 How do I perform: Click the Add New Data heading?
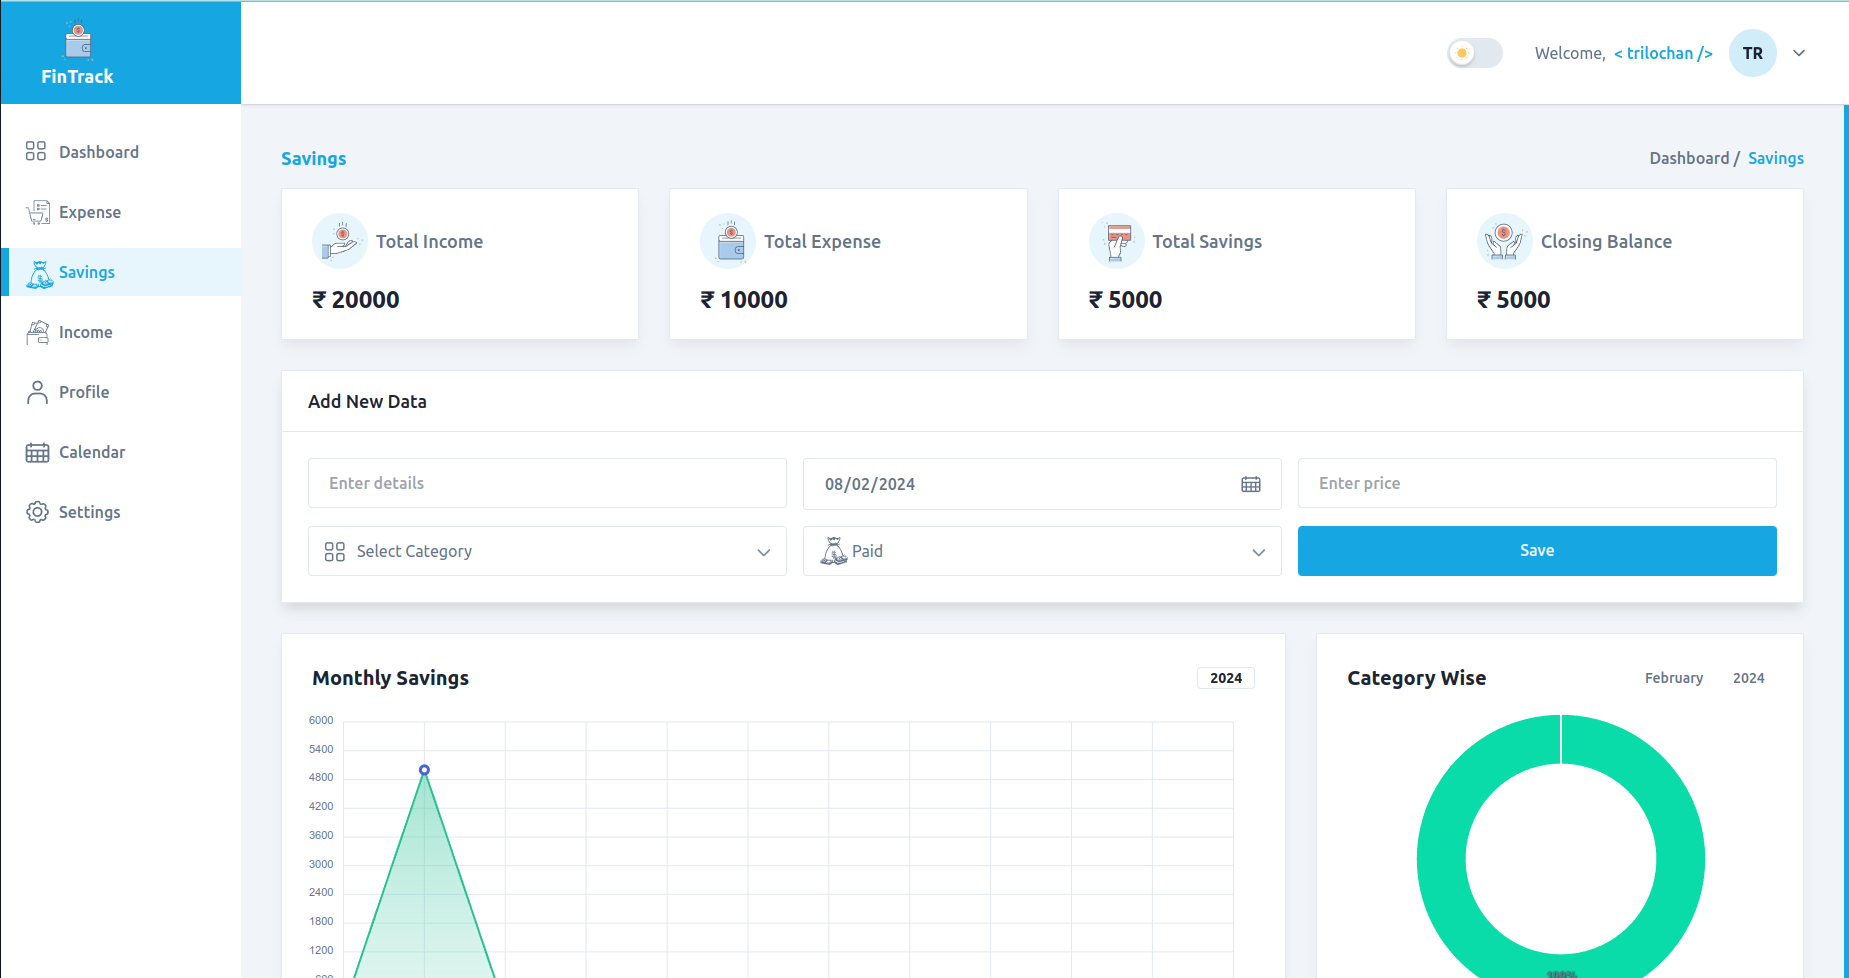(x=367, y=401)
